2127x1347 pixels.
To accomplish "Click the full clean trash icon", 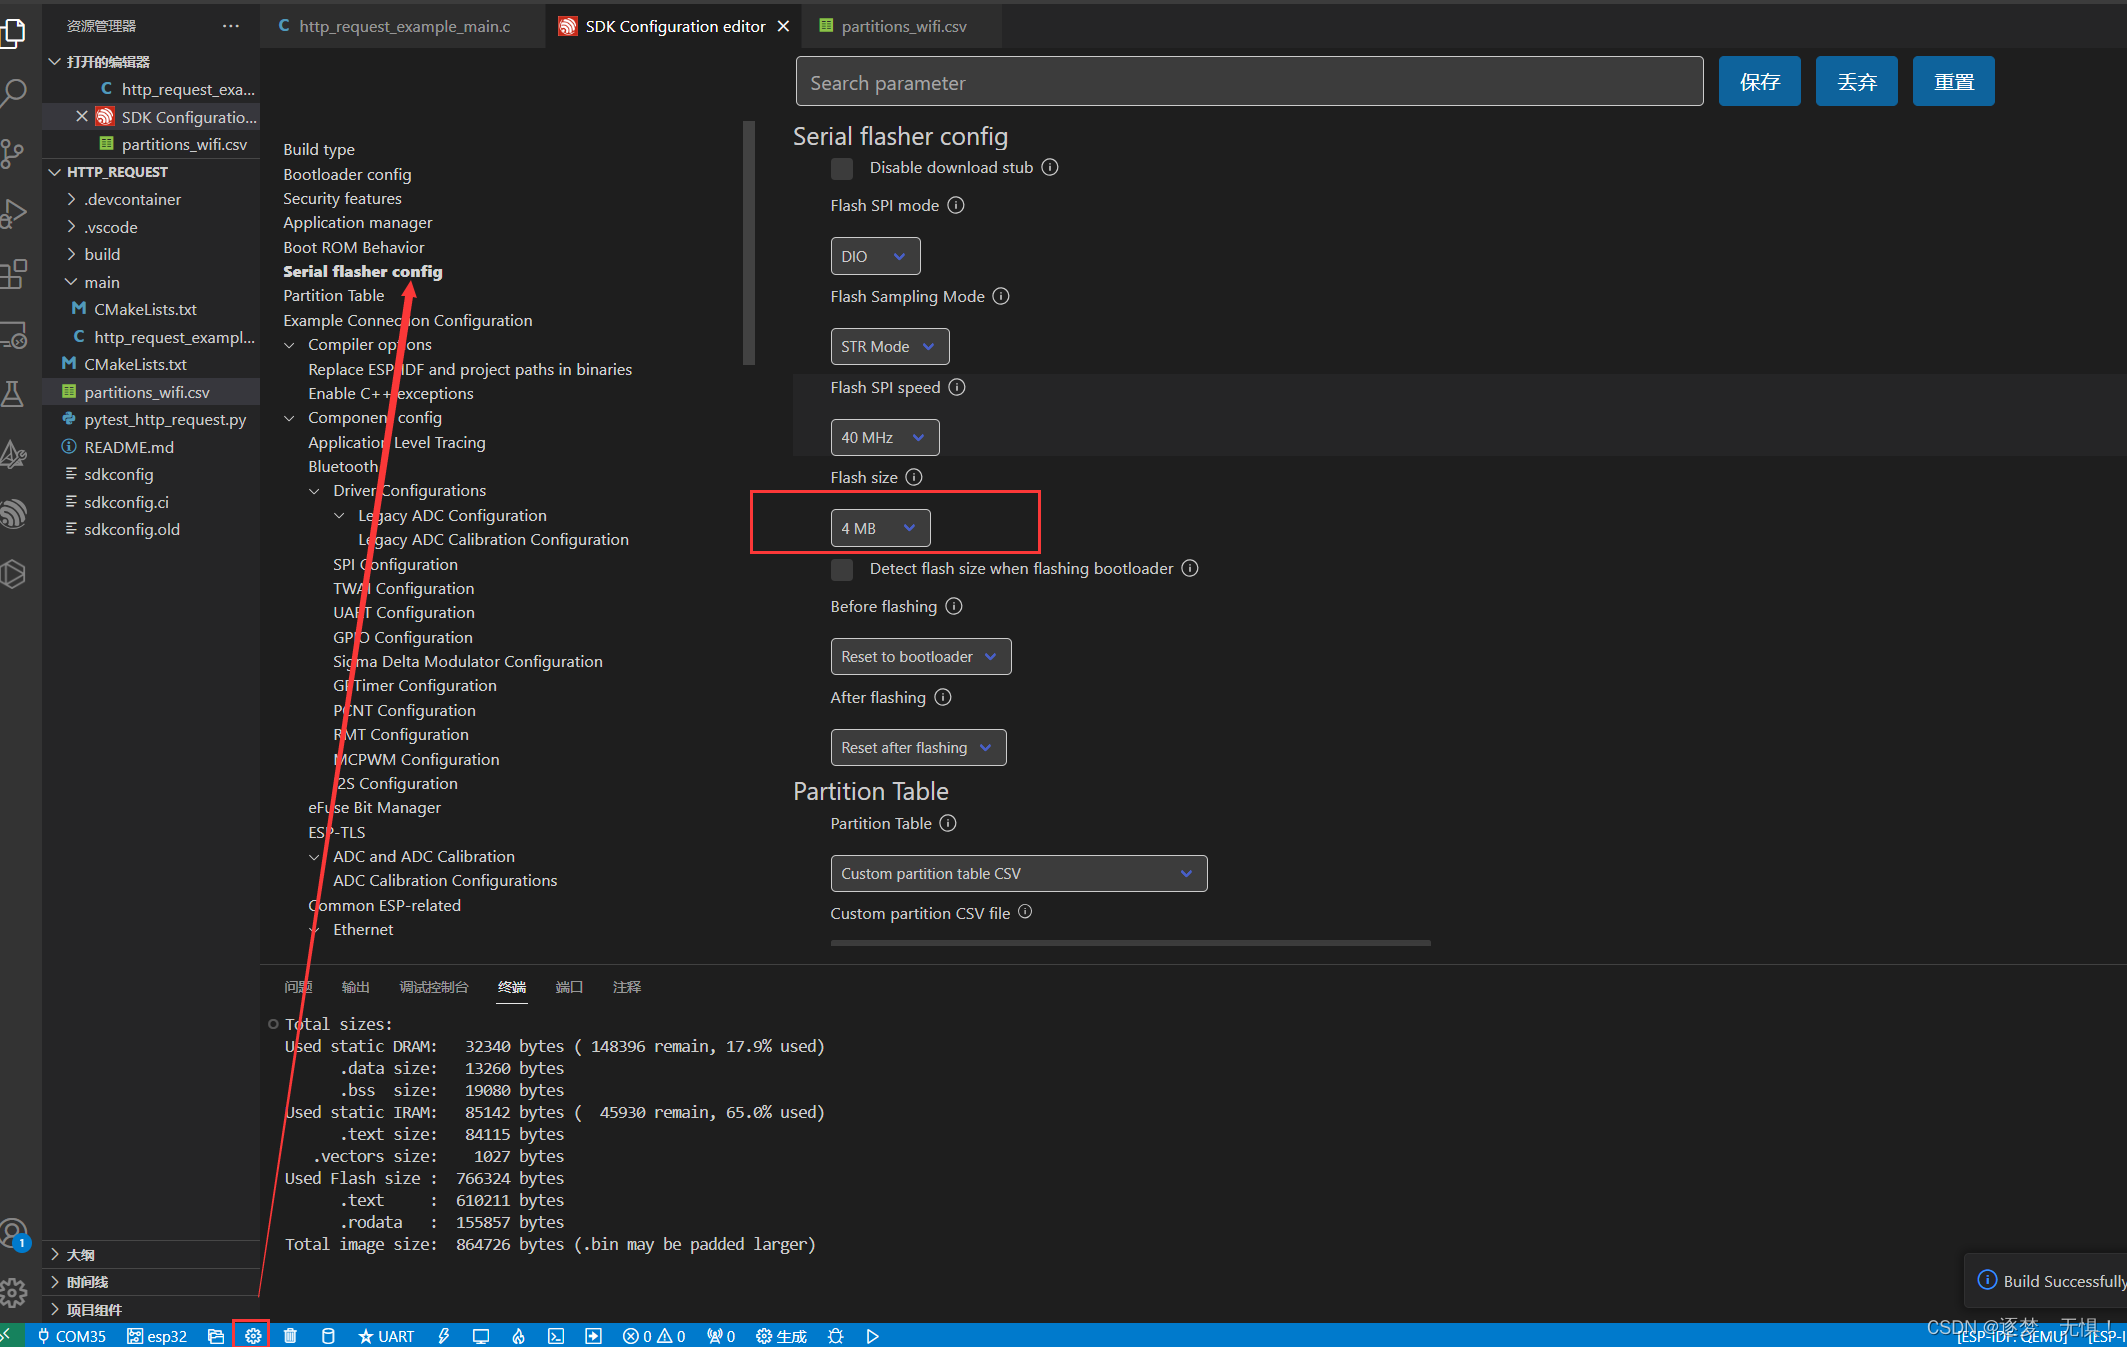I will tap(290, 1336).
